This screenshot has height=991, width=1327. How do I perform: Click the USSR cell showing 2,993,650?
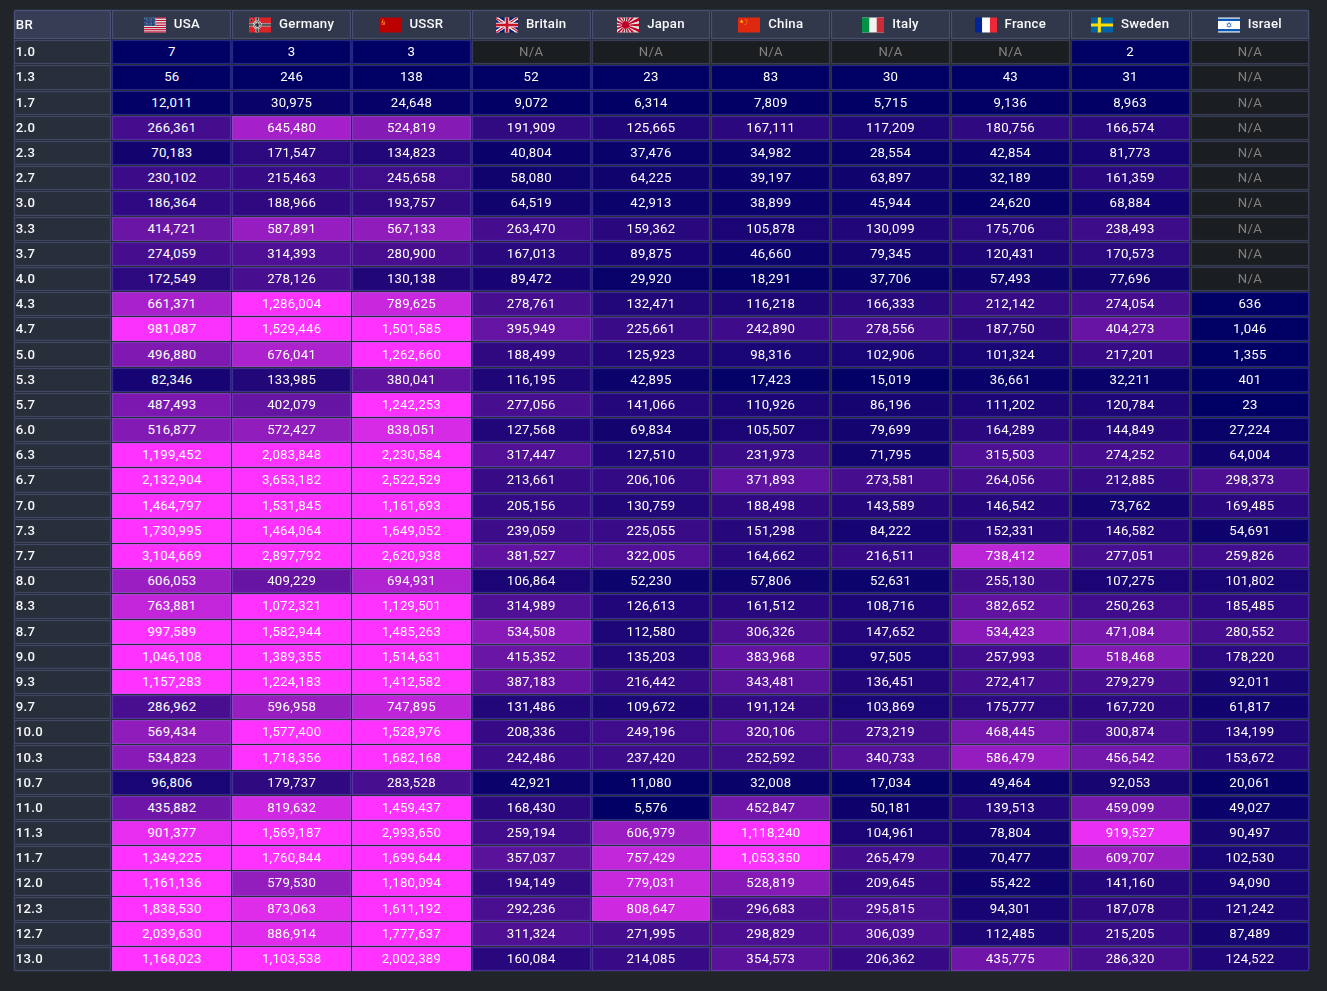click(411, 833)
